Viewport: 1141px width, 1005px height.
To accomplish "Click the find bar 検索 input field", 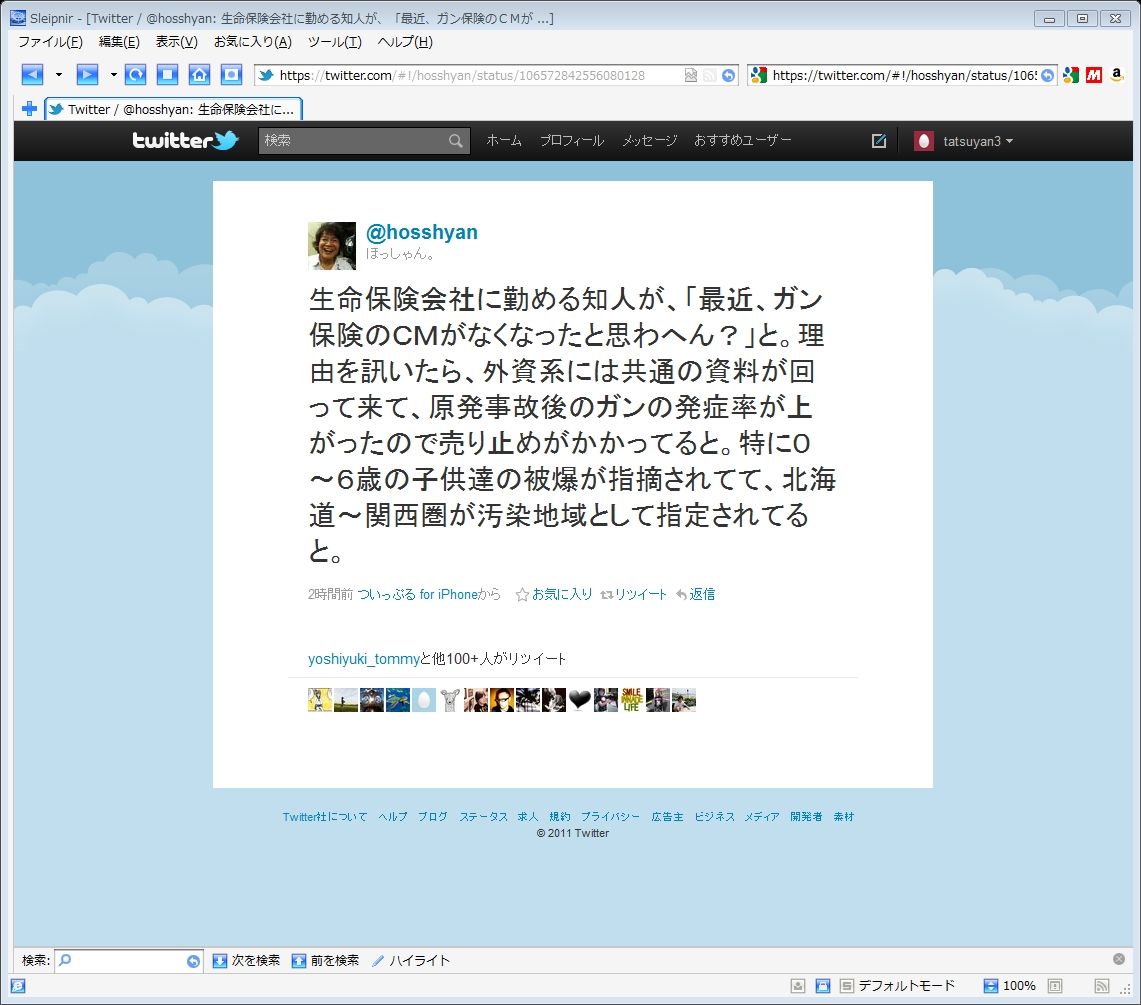I will pos(129,961).
